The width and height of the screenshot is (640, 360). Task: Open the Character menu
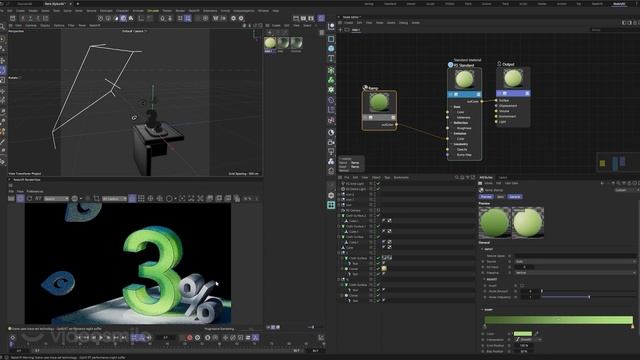[x=122, y=11]
